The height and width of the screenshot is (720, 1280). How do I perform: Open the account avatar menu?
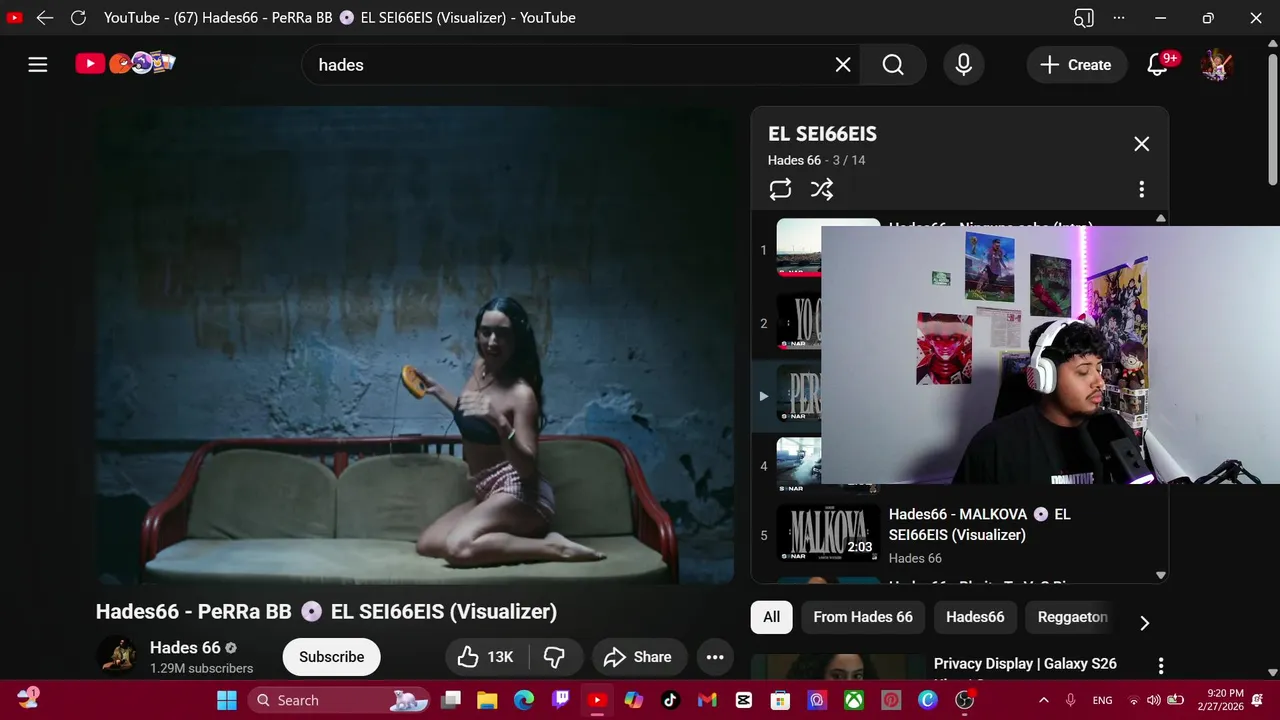coord(1217,65)
